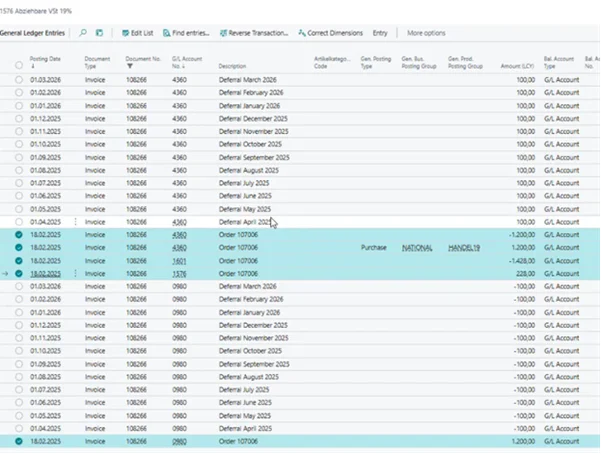Viewport: 601px width, 454px height.
Task: Open Gen. Posting Type column header
Action: (376, 62)
